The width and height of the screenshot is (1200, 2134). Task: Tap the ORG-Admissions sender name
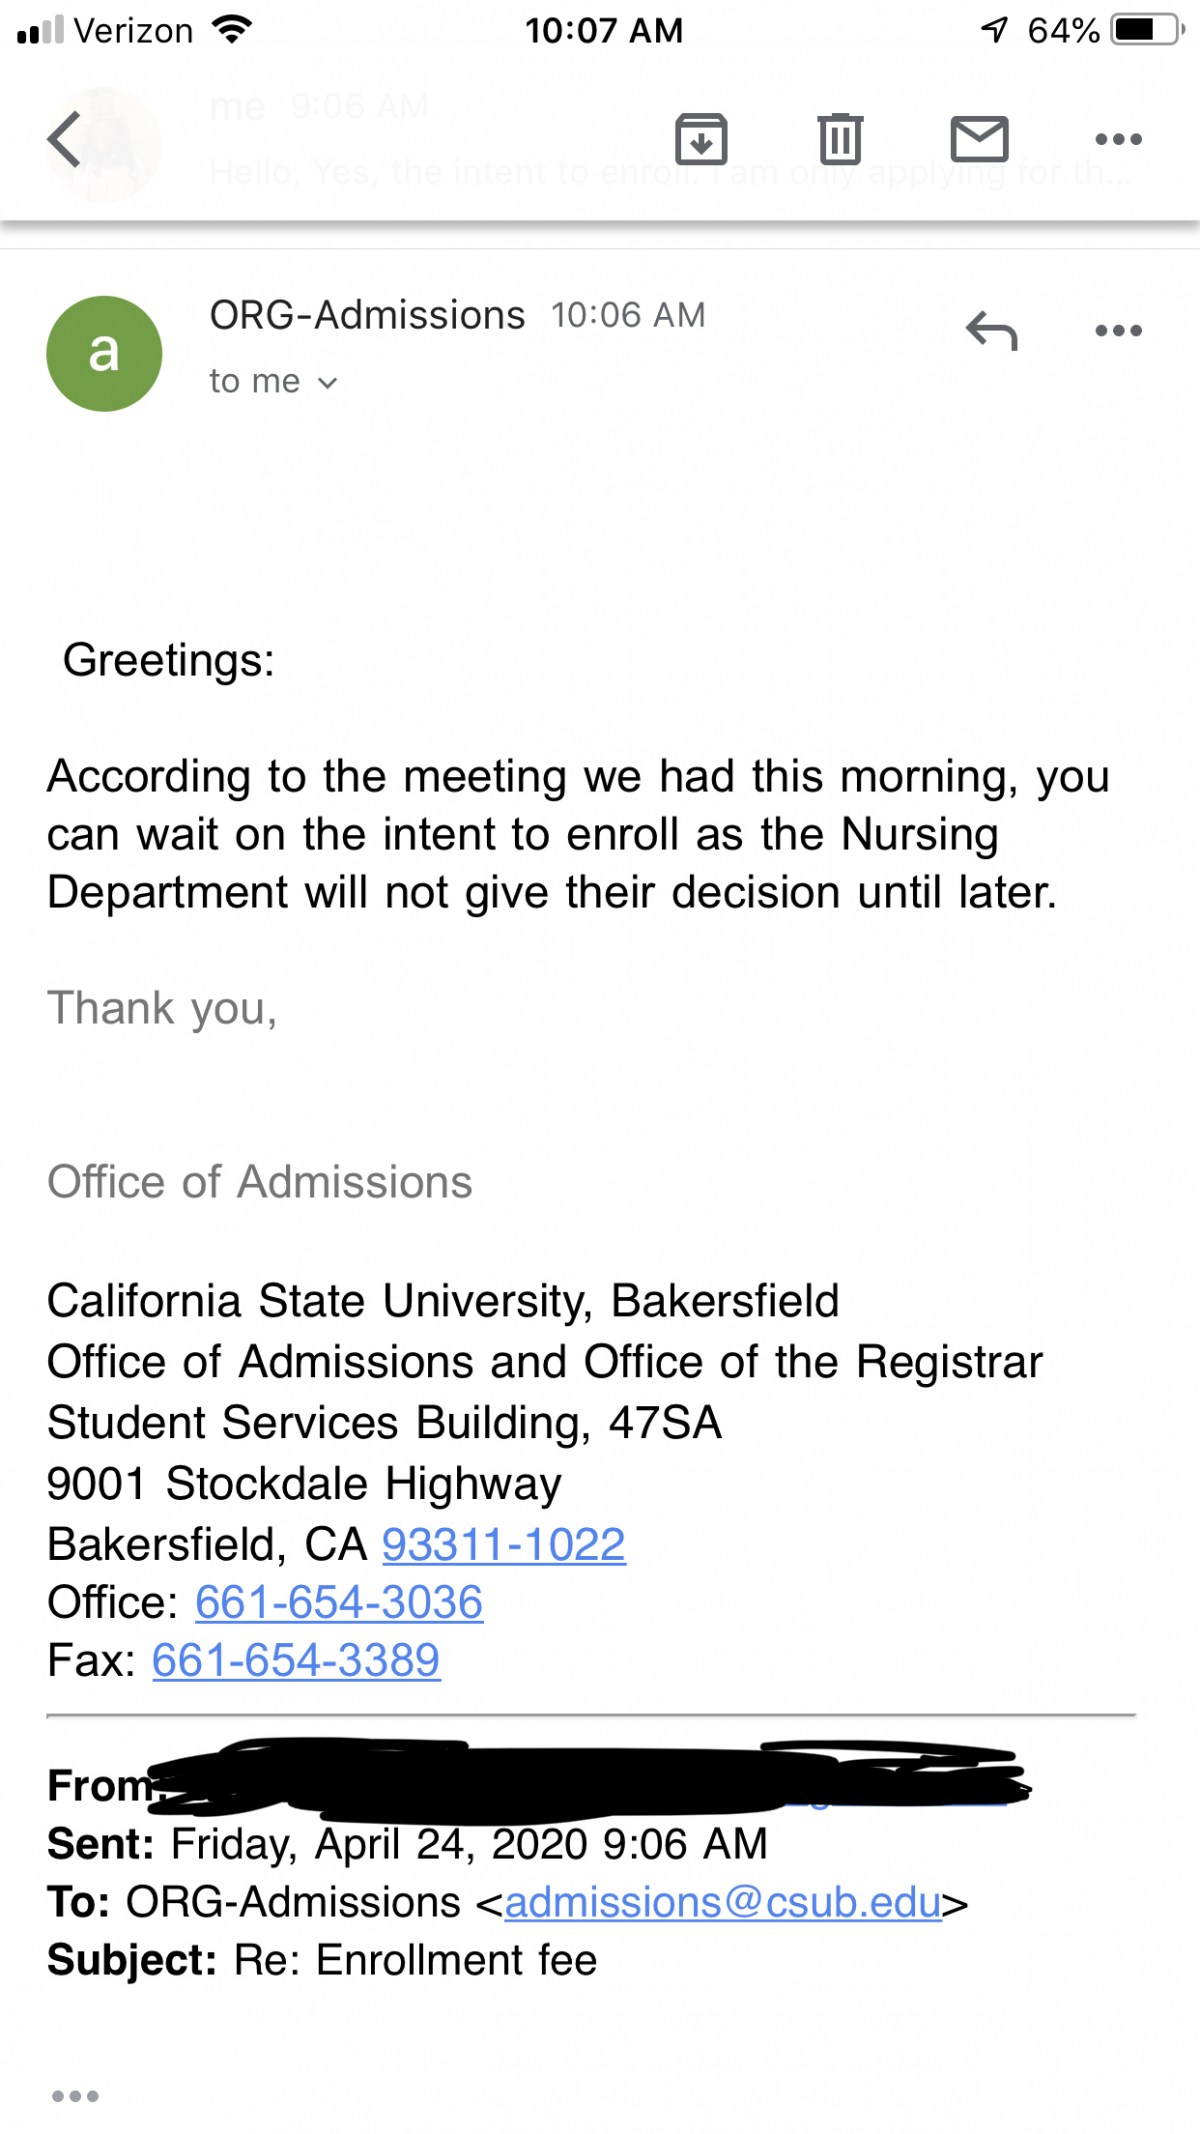(x=367, y=316)
